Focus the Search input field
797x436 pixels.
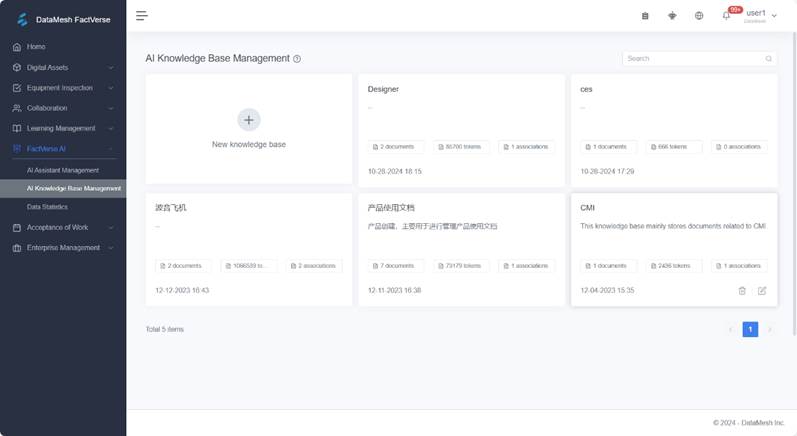point(692,59)
